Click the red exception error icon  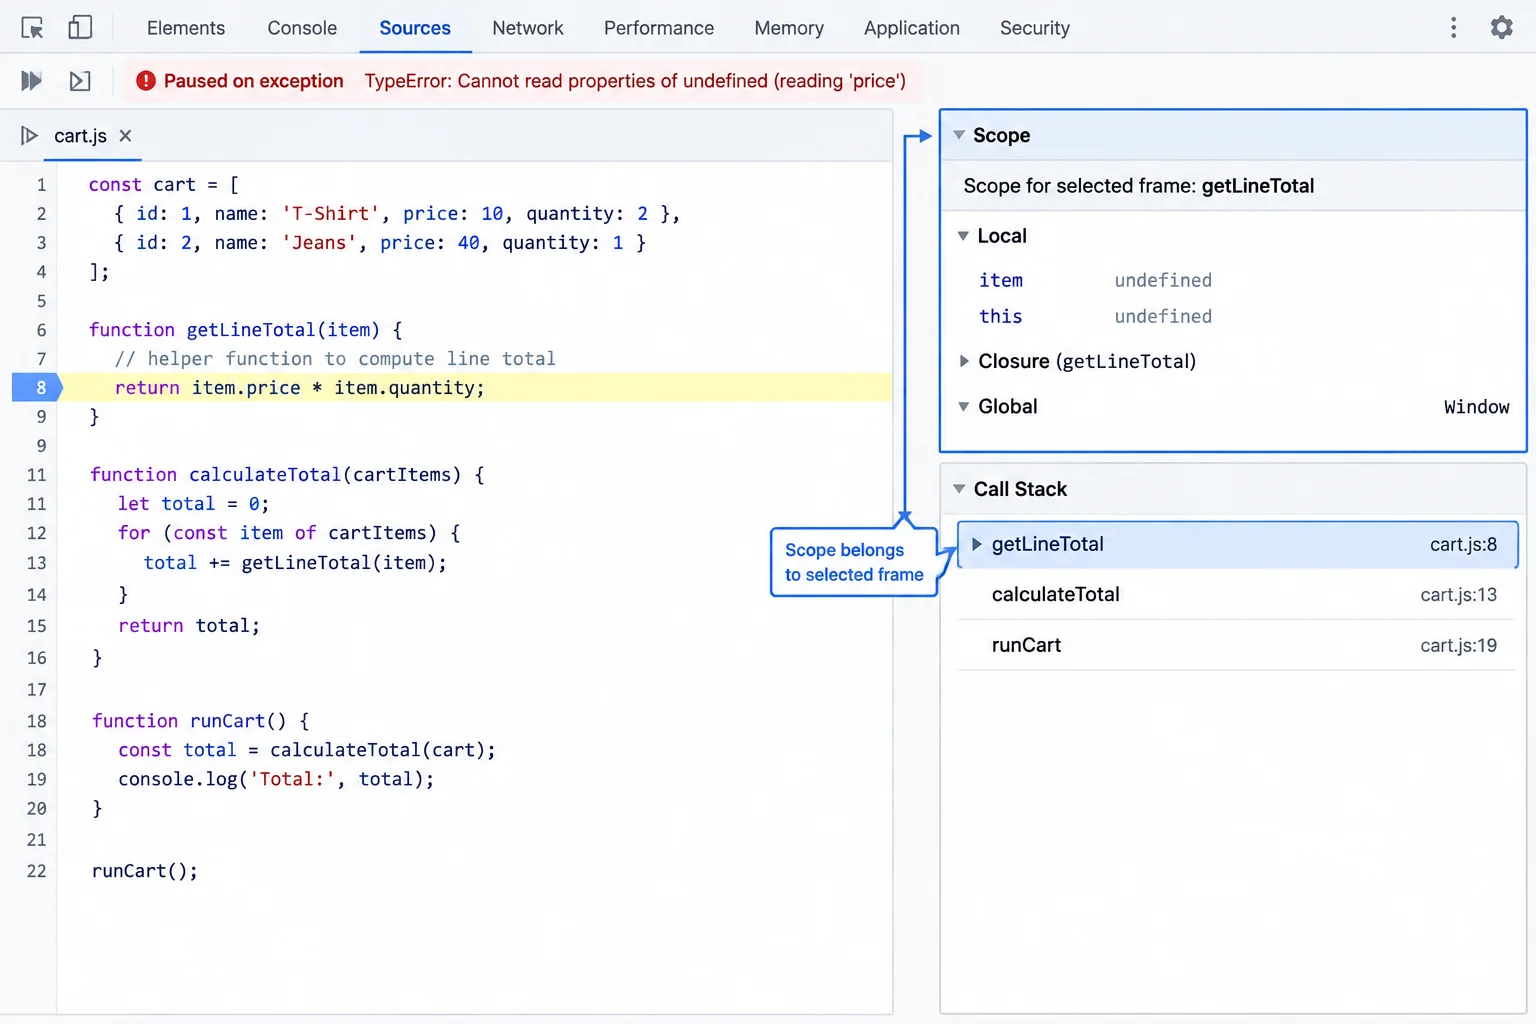pyautogui.click(x=146, y=81)
